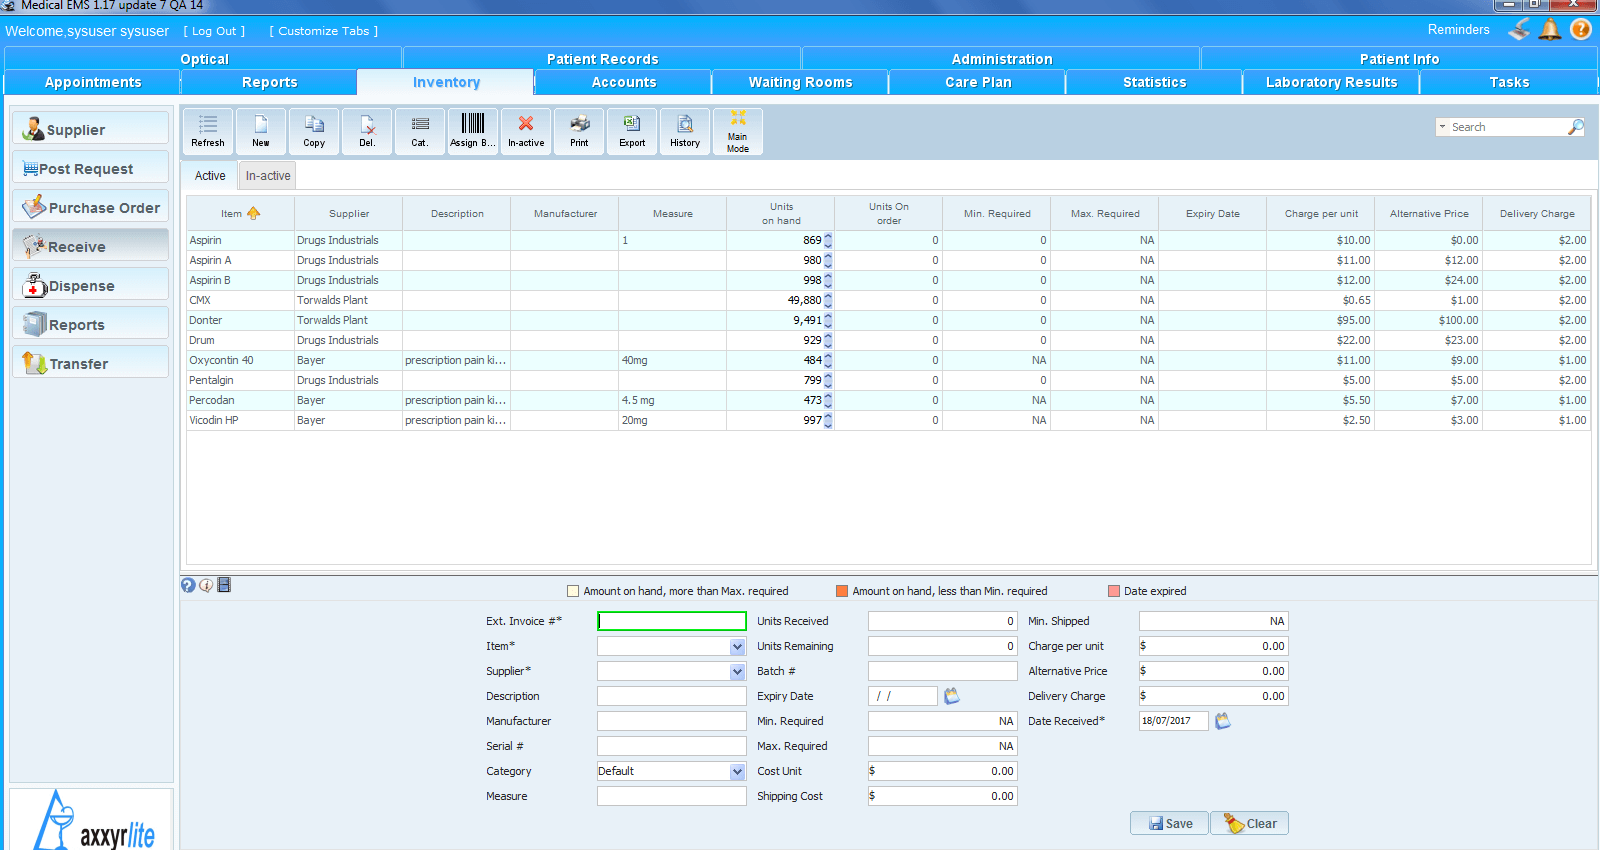Expand the Item dropdown in form
Viewport: 1600px width, 850px height.
[x=737, y=647]
